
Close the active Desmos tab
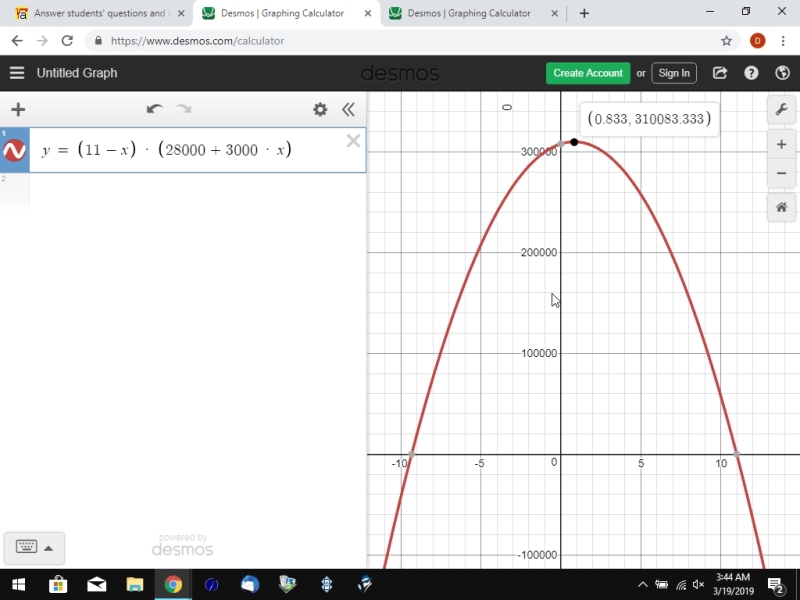(368, 14)
